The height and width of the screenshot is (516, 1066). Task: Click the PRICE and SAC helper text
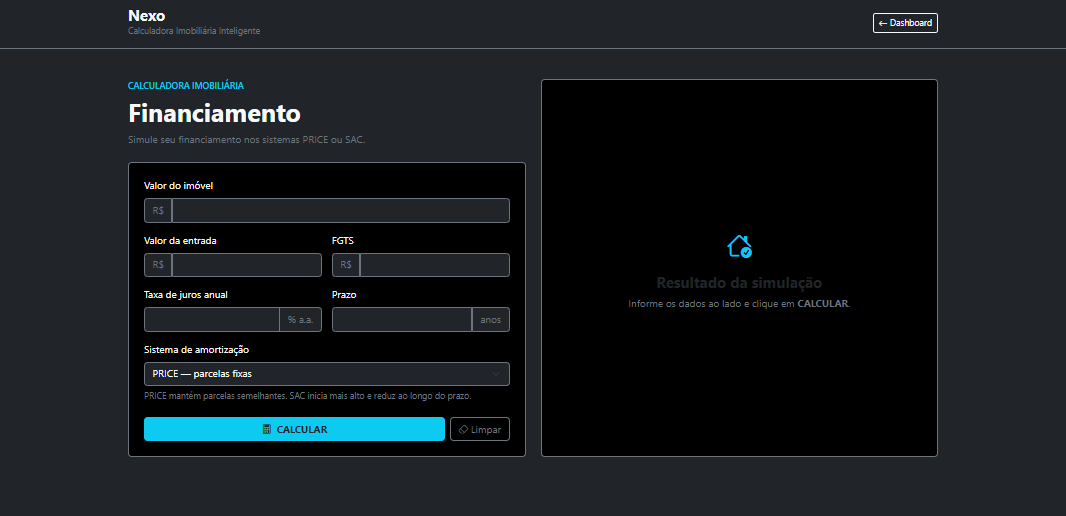(307, 396)
